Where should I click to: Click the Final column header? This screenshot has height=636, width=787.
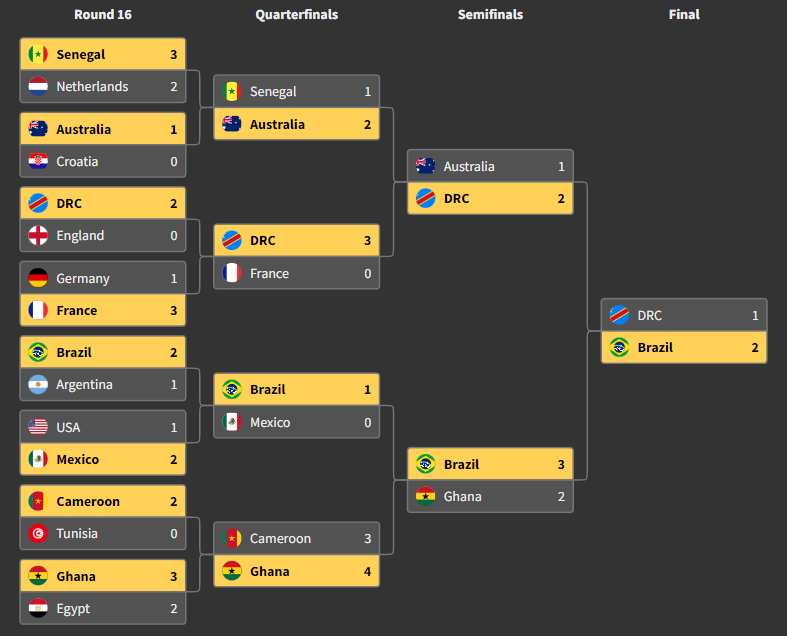pos(684,15)
